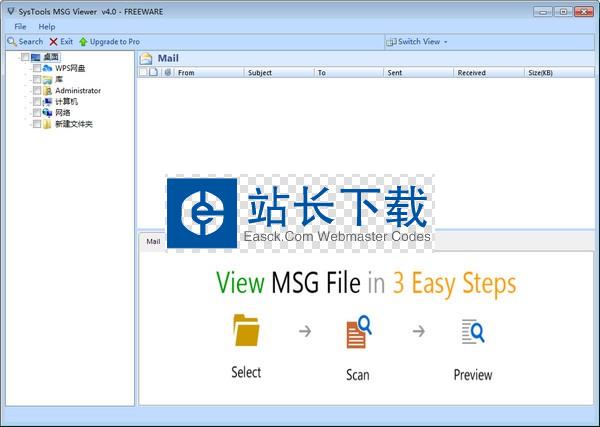This screenshot has width=600, height=427.
Task: Click the Mail envelope icon in panel header
Action: point(146,59)
